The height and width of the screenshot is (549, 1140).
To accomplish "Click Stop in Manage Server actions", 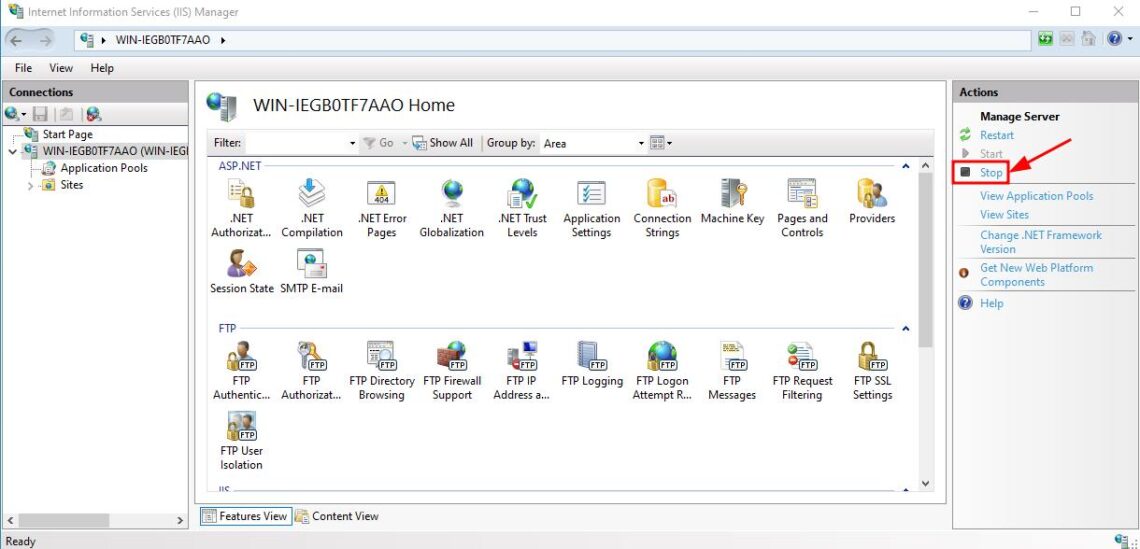I will click(x=991, y=172).
